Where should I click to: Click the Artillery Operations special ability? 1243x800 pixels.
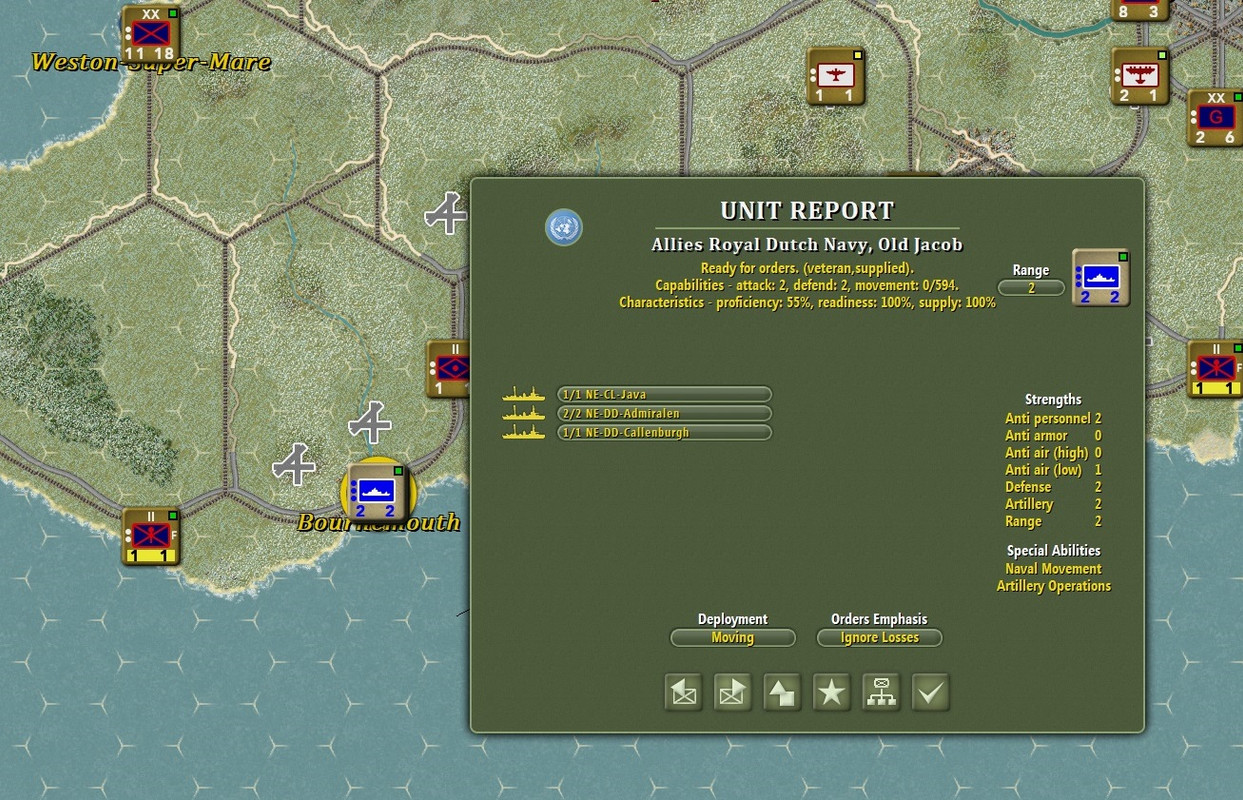point(1054,586)
